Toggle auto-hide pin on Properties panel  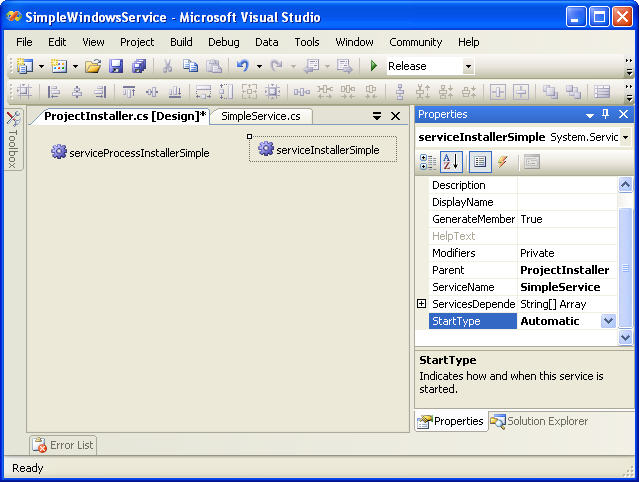(606, 114)
